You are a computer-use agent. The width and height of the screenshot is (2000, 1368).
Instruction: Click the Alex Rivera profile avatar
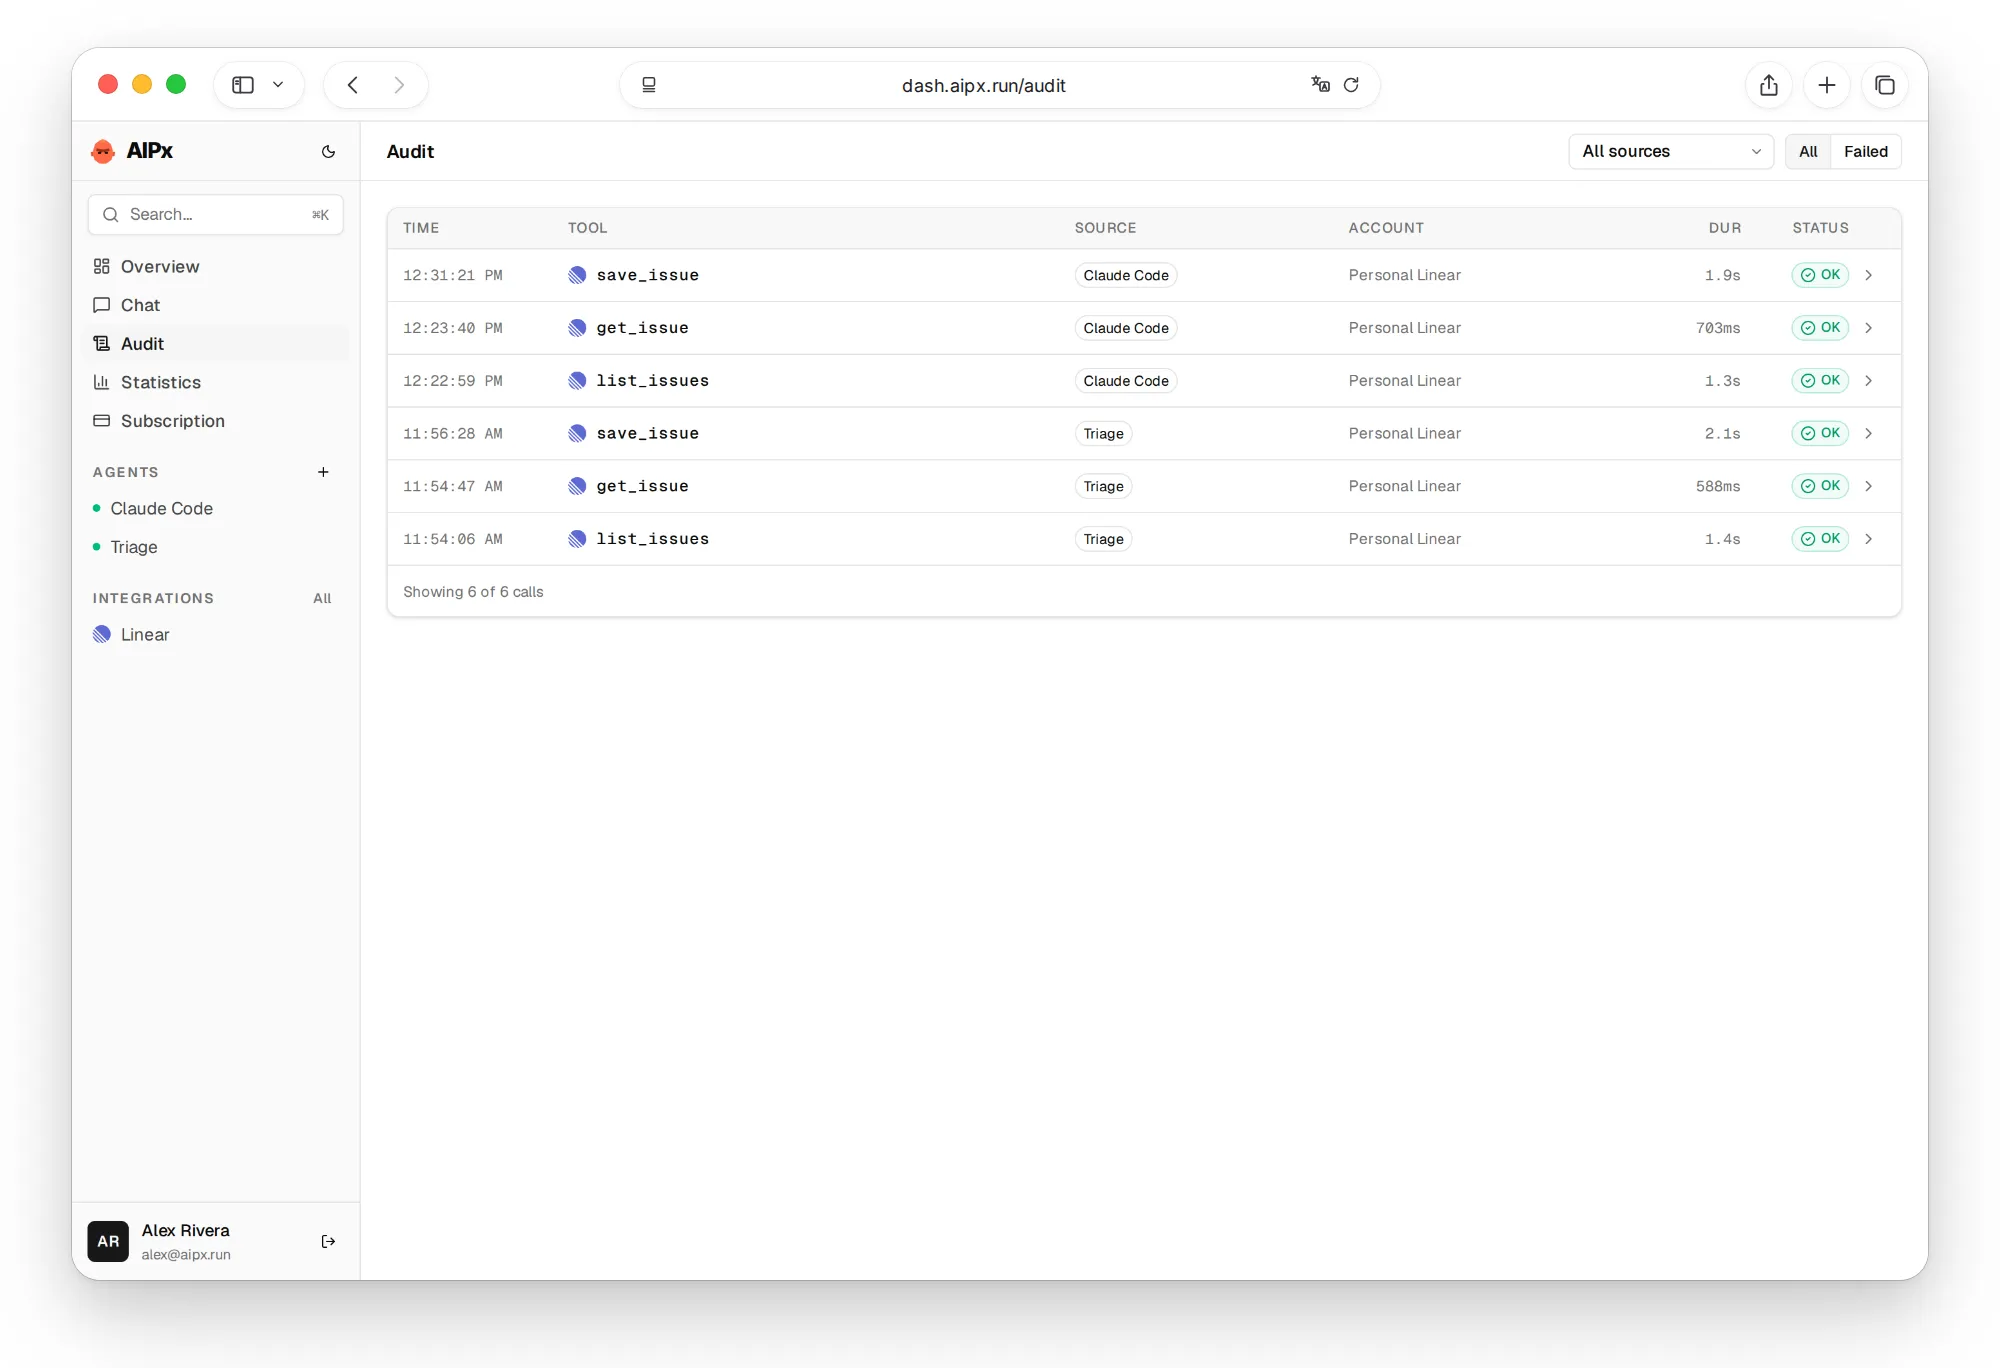coord(108,1241)
